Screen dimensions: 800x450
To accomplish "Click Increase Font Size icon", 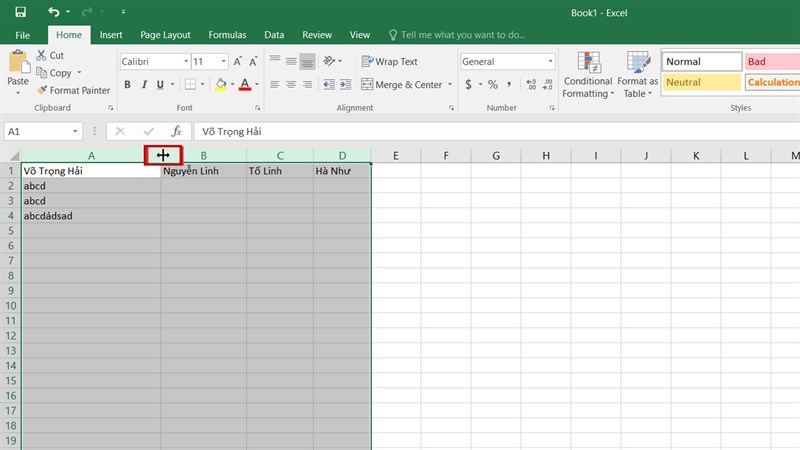I will pyautogui.click(x=237, y=62).
